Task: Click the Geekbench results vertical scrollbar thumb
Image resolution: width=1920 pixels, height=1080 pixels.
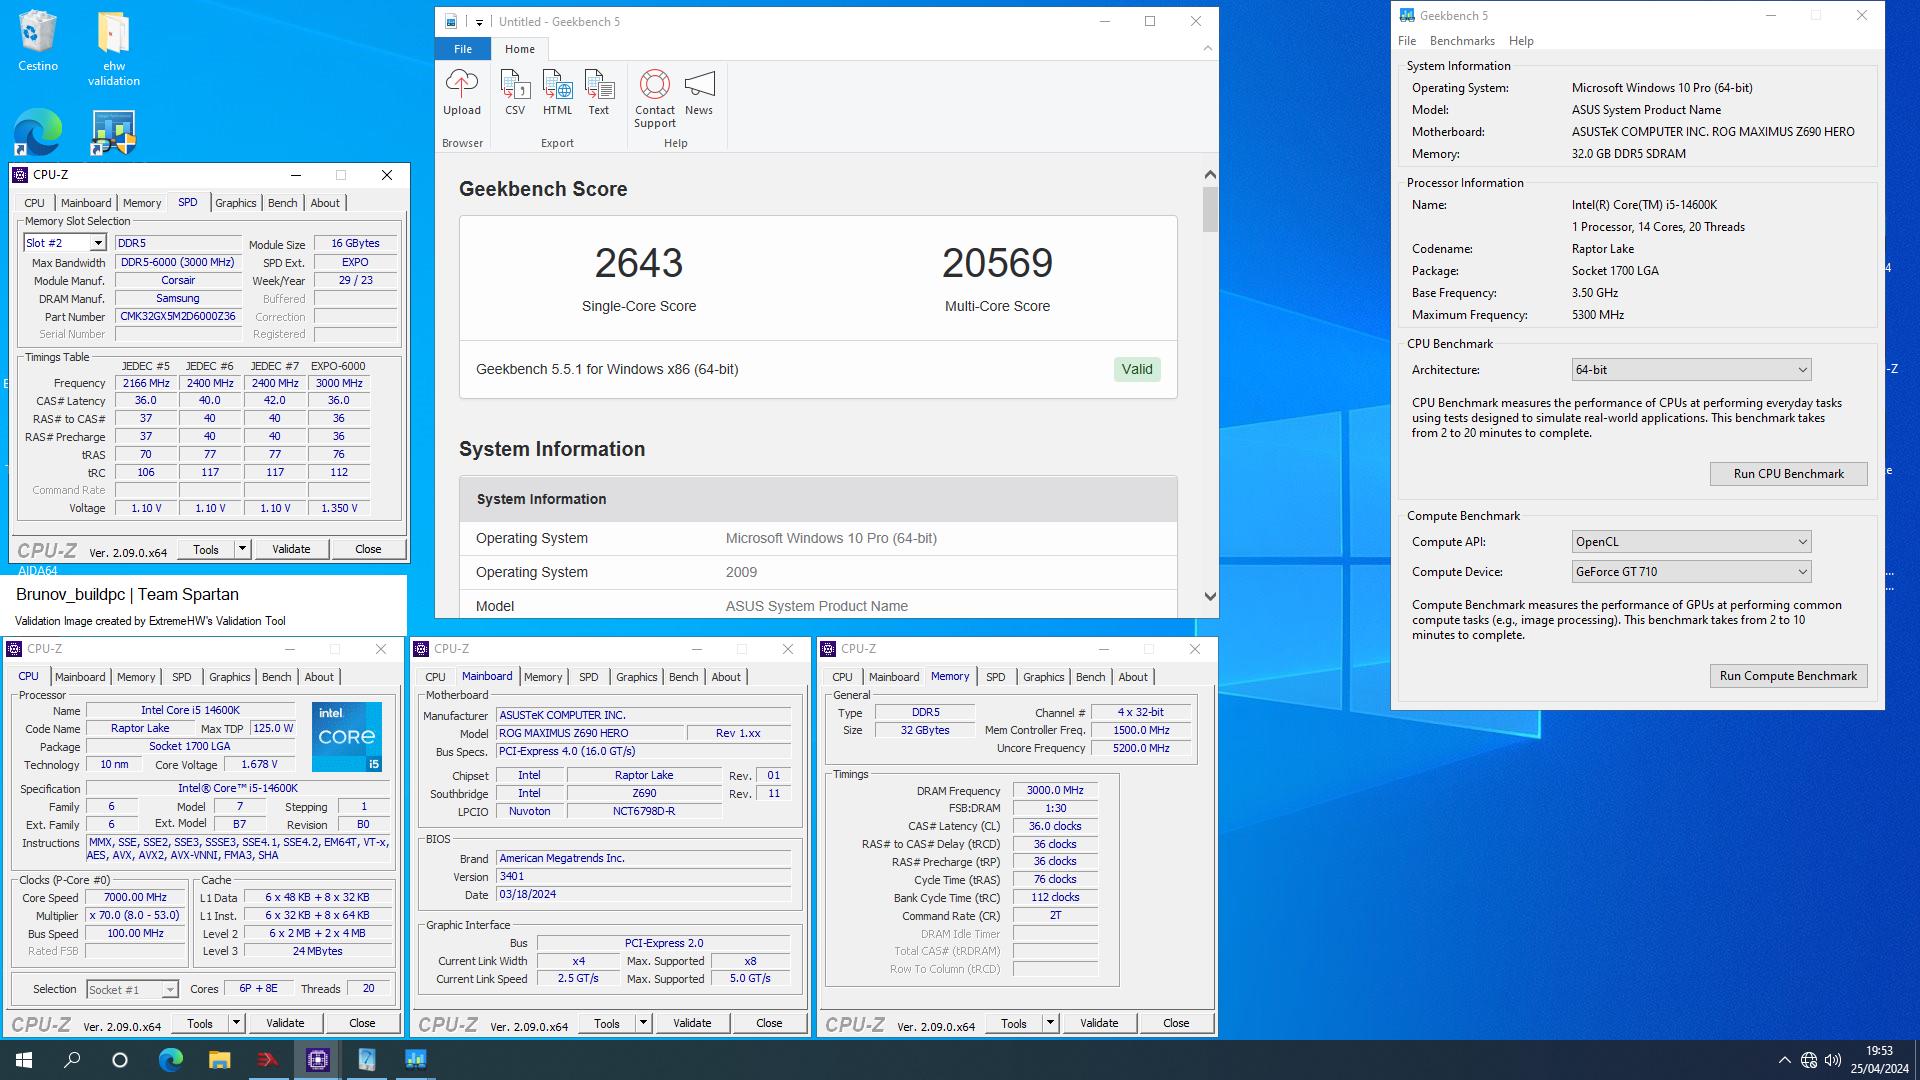Action: pyautogui.click(x=1210, y=210)
